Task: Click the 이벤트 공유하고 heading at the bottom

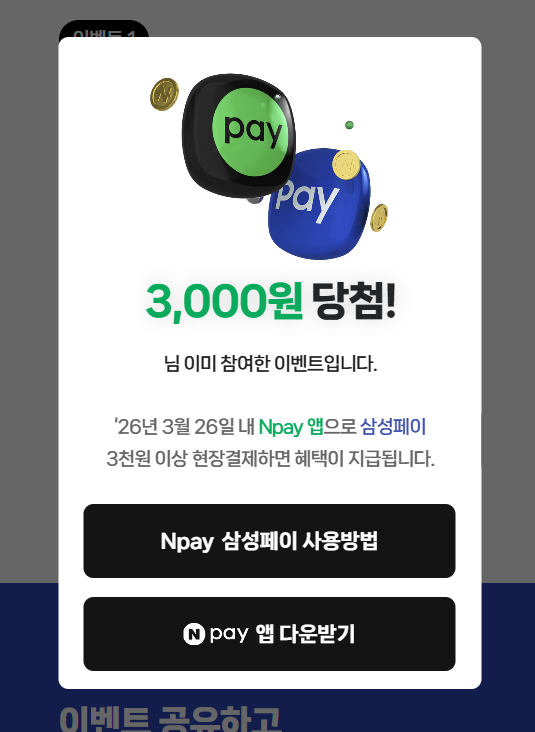Action: (x=170, y=718)
